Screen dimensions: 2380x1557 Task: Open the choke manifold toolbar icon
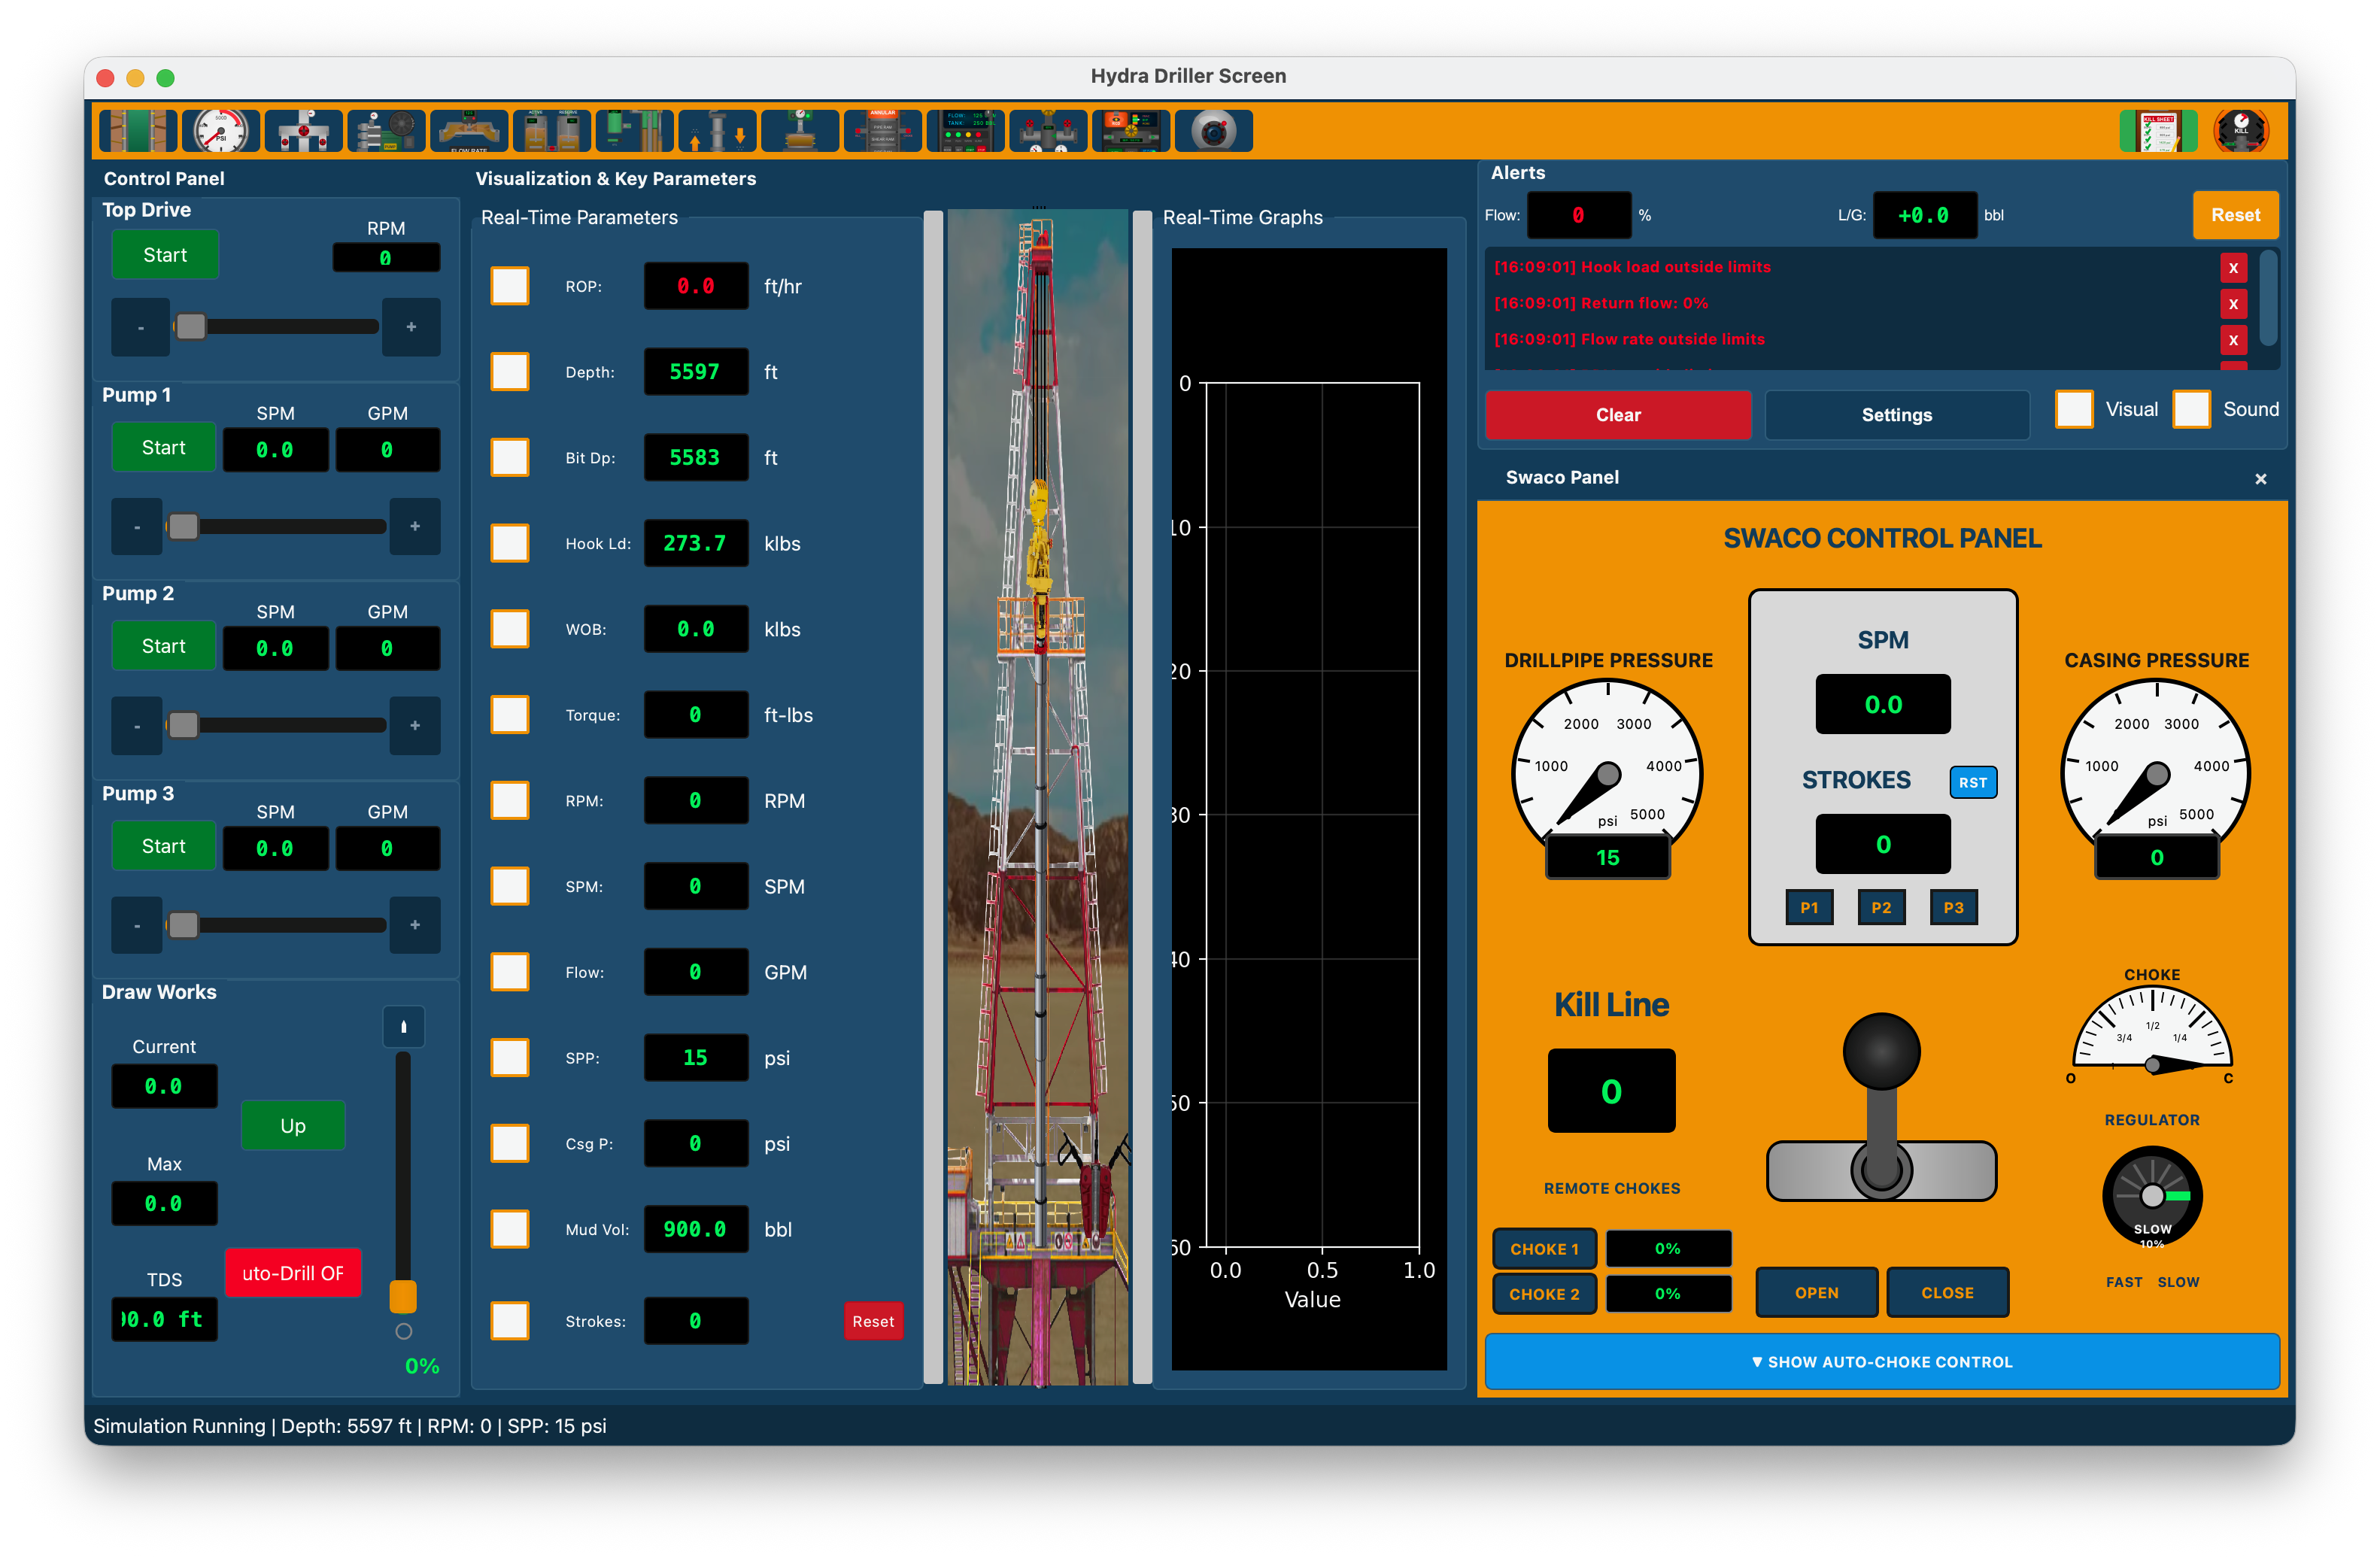[1049, 130]
